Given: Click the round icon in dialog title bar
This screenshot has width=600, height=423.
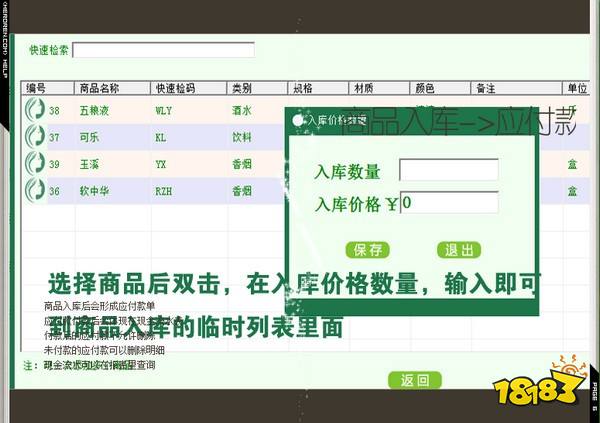Looking at the screenshot, I should coord(296,121).
